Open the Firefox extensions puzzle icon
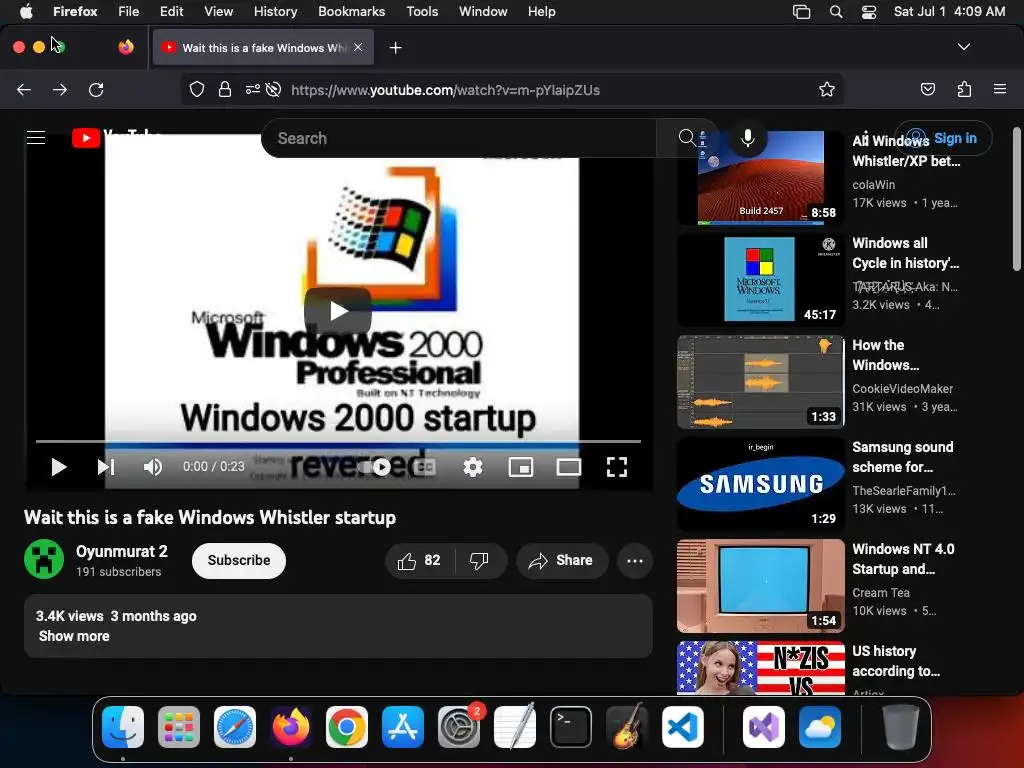 tap(964, 89)
